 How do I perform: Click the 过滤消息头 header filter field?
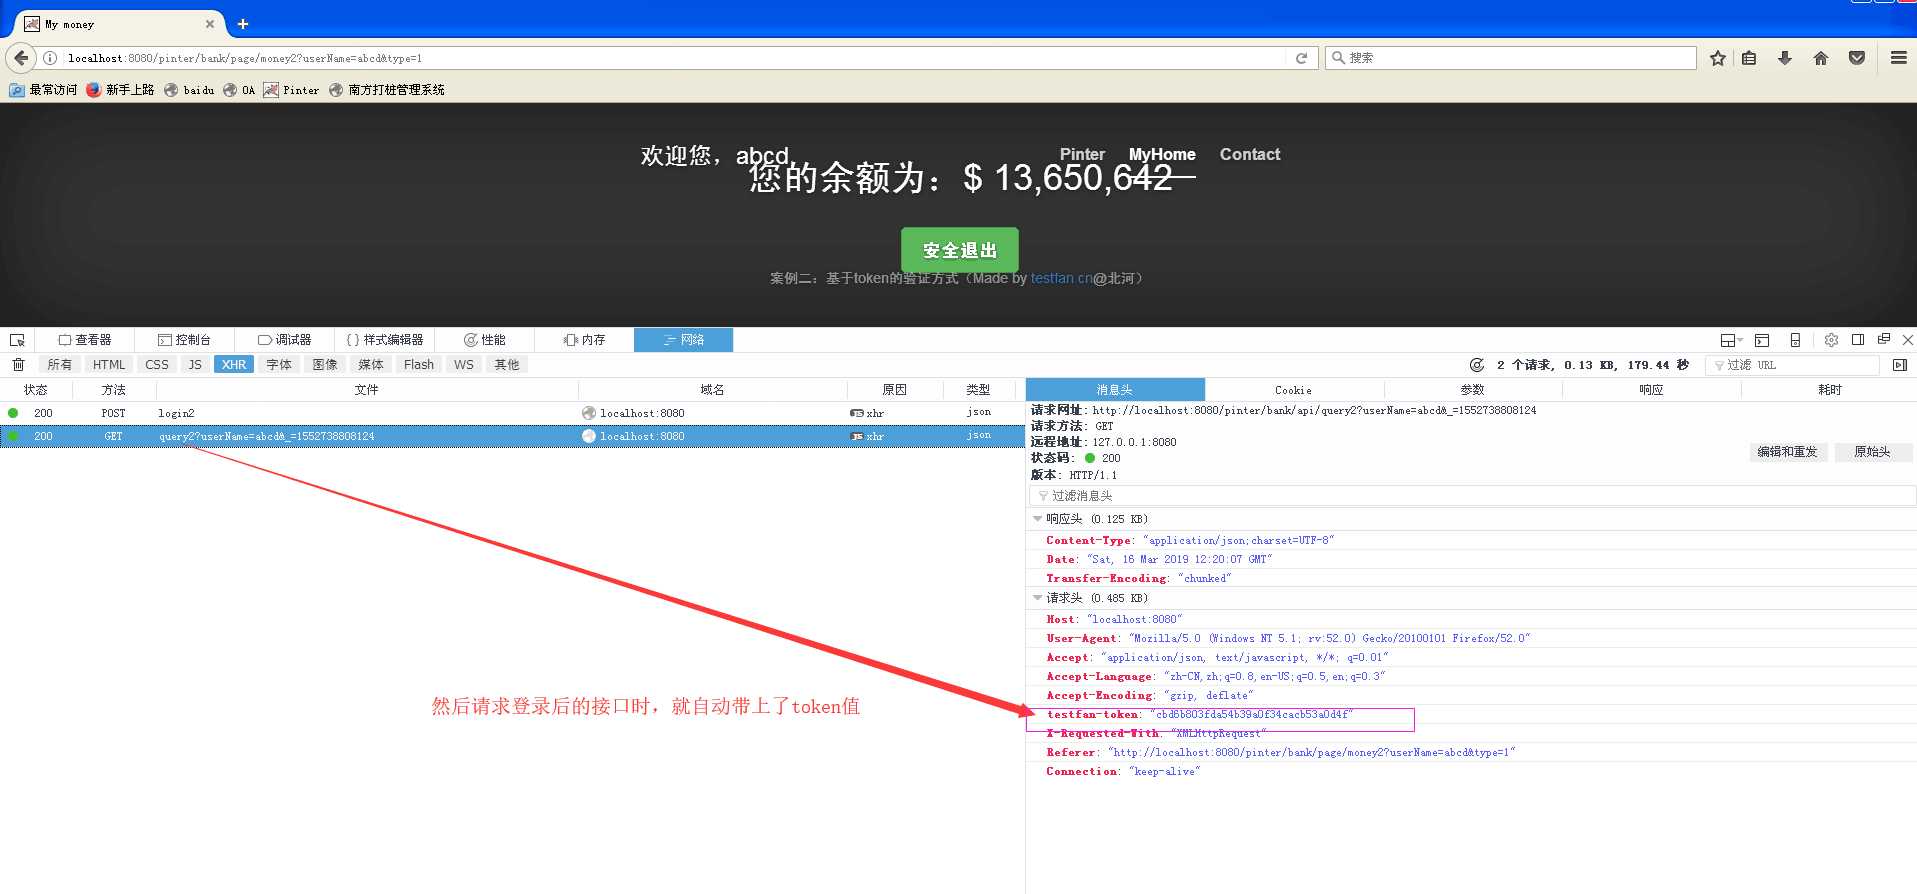pyautogui.click(x=1472, y=496)
